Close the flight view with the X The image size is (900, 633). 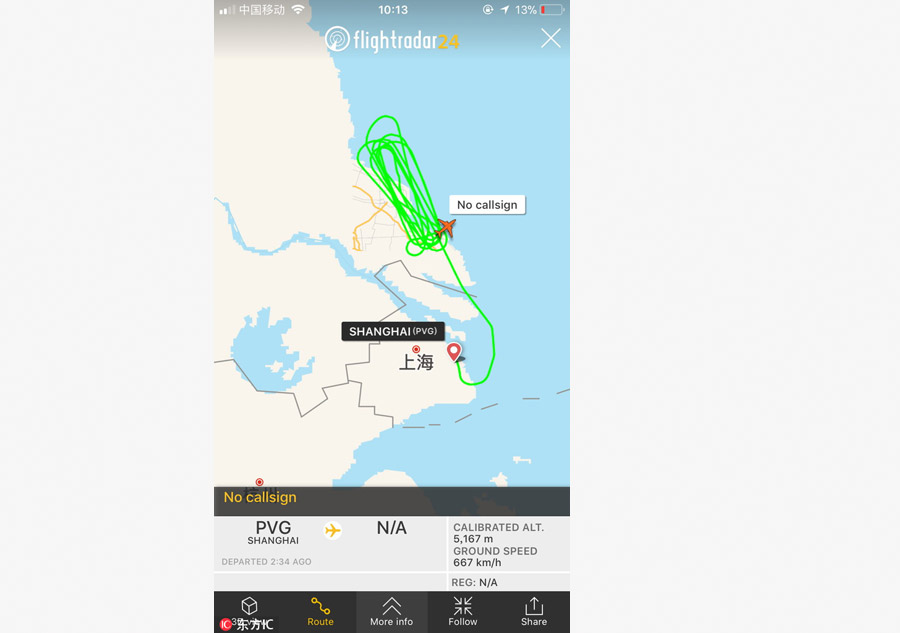(x=550, y=38)
